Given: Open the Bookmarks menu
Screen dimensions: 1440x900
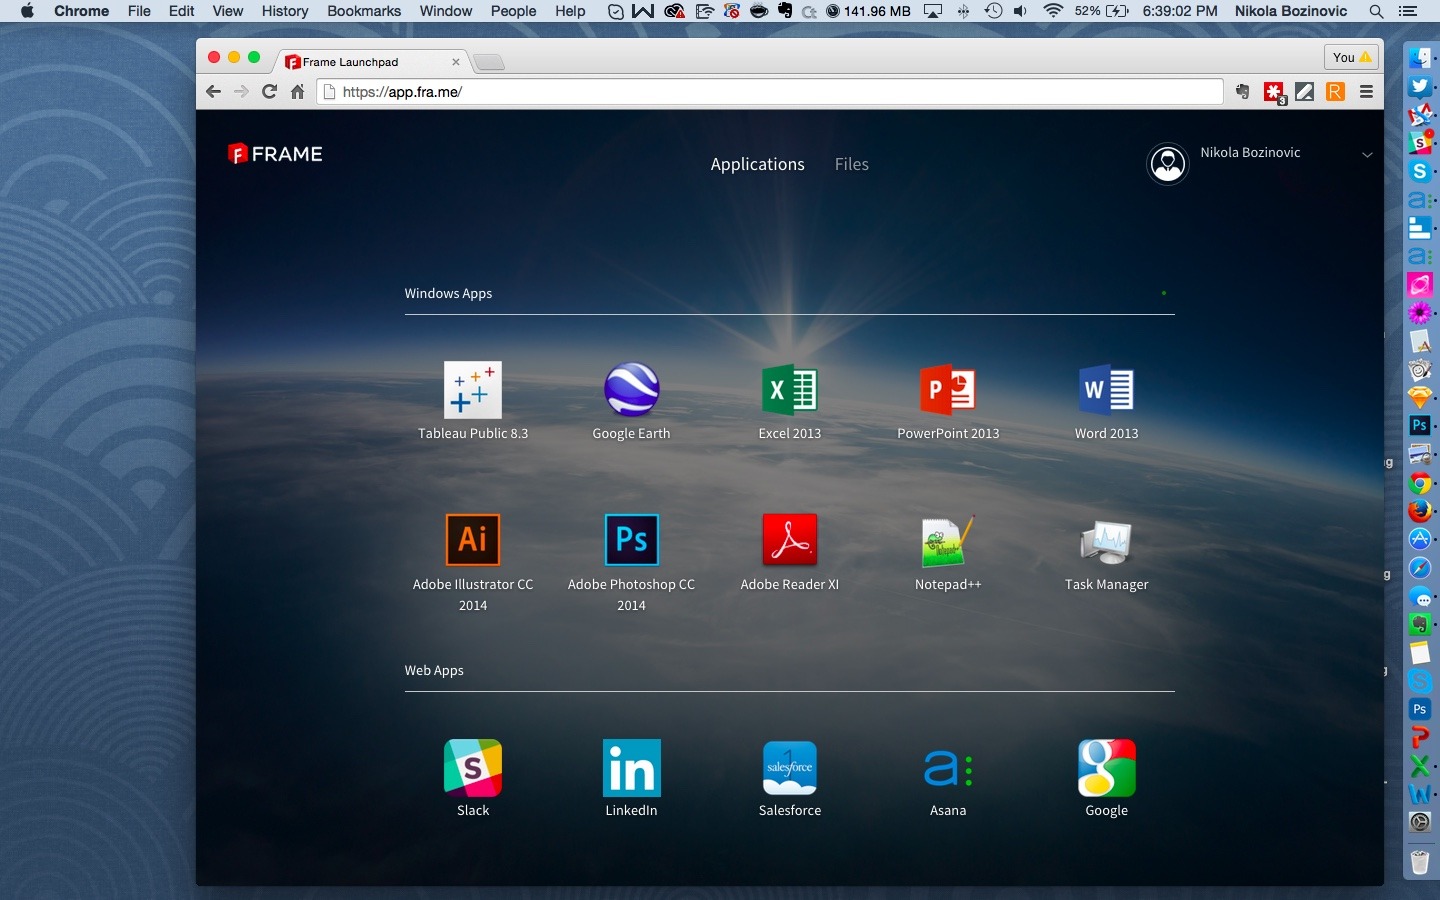Looking at the screenshot, I should tap(363, 11).
